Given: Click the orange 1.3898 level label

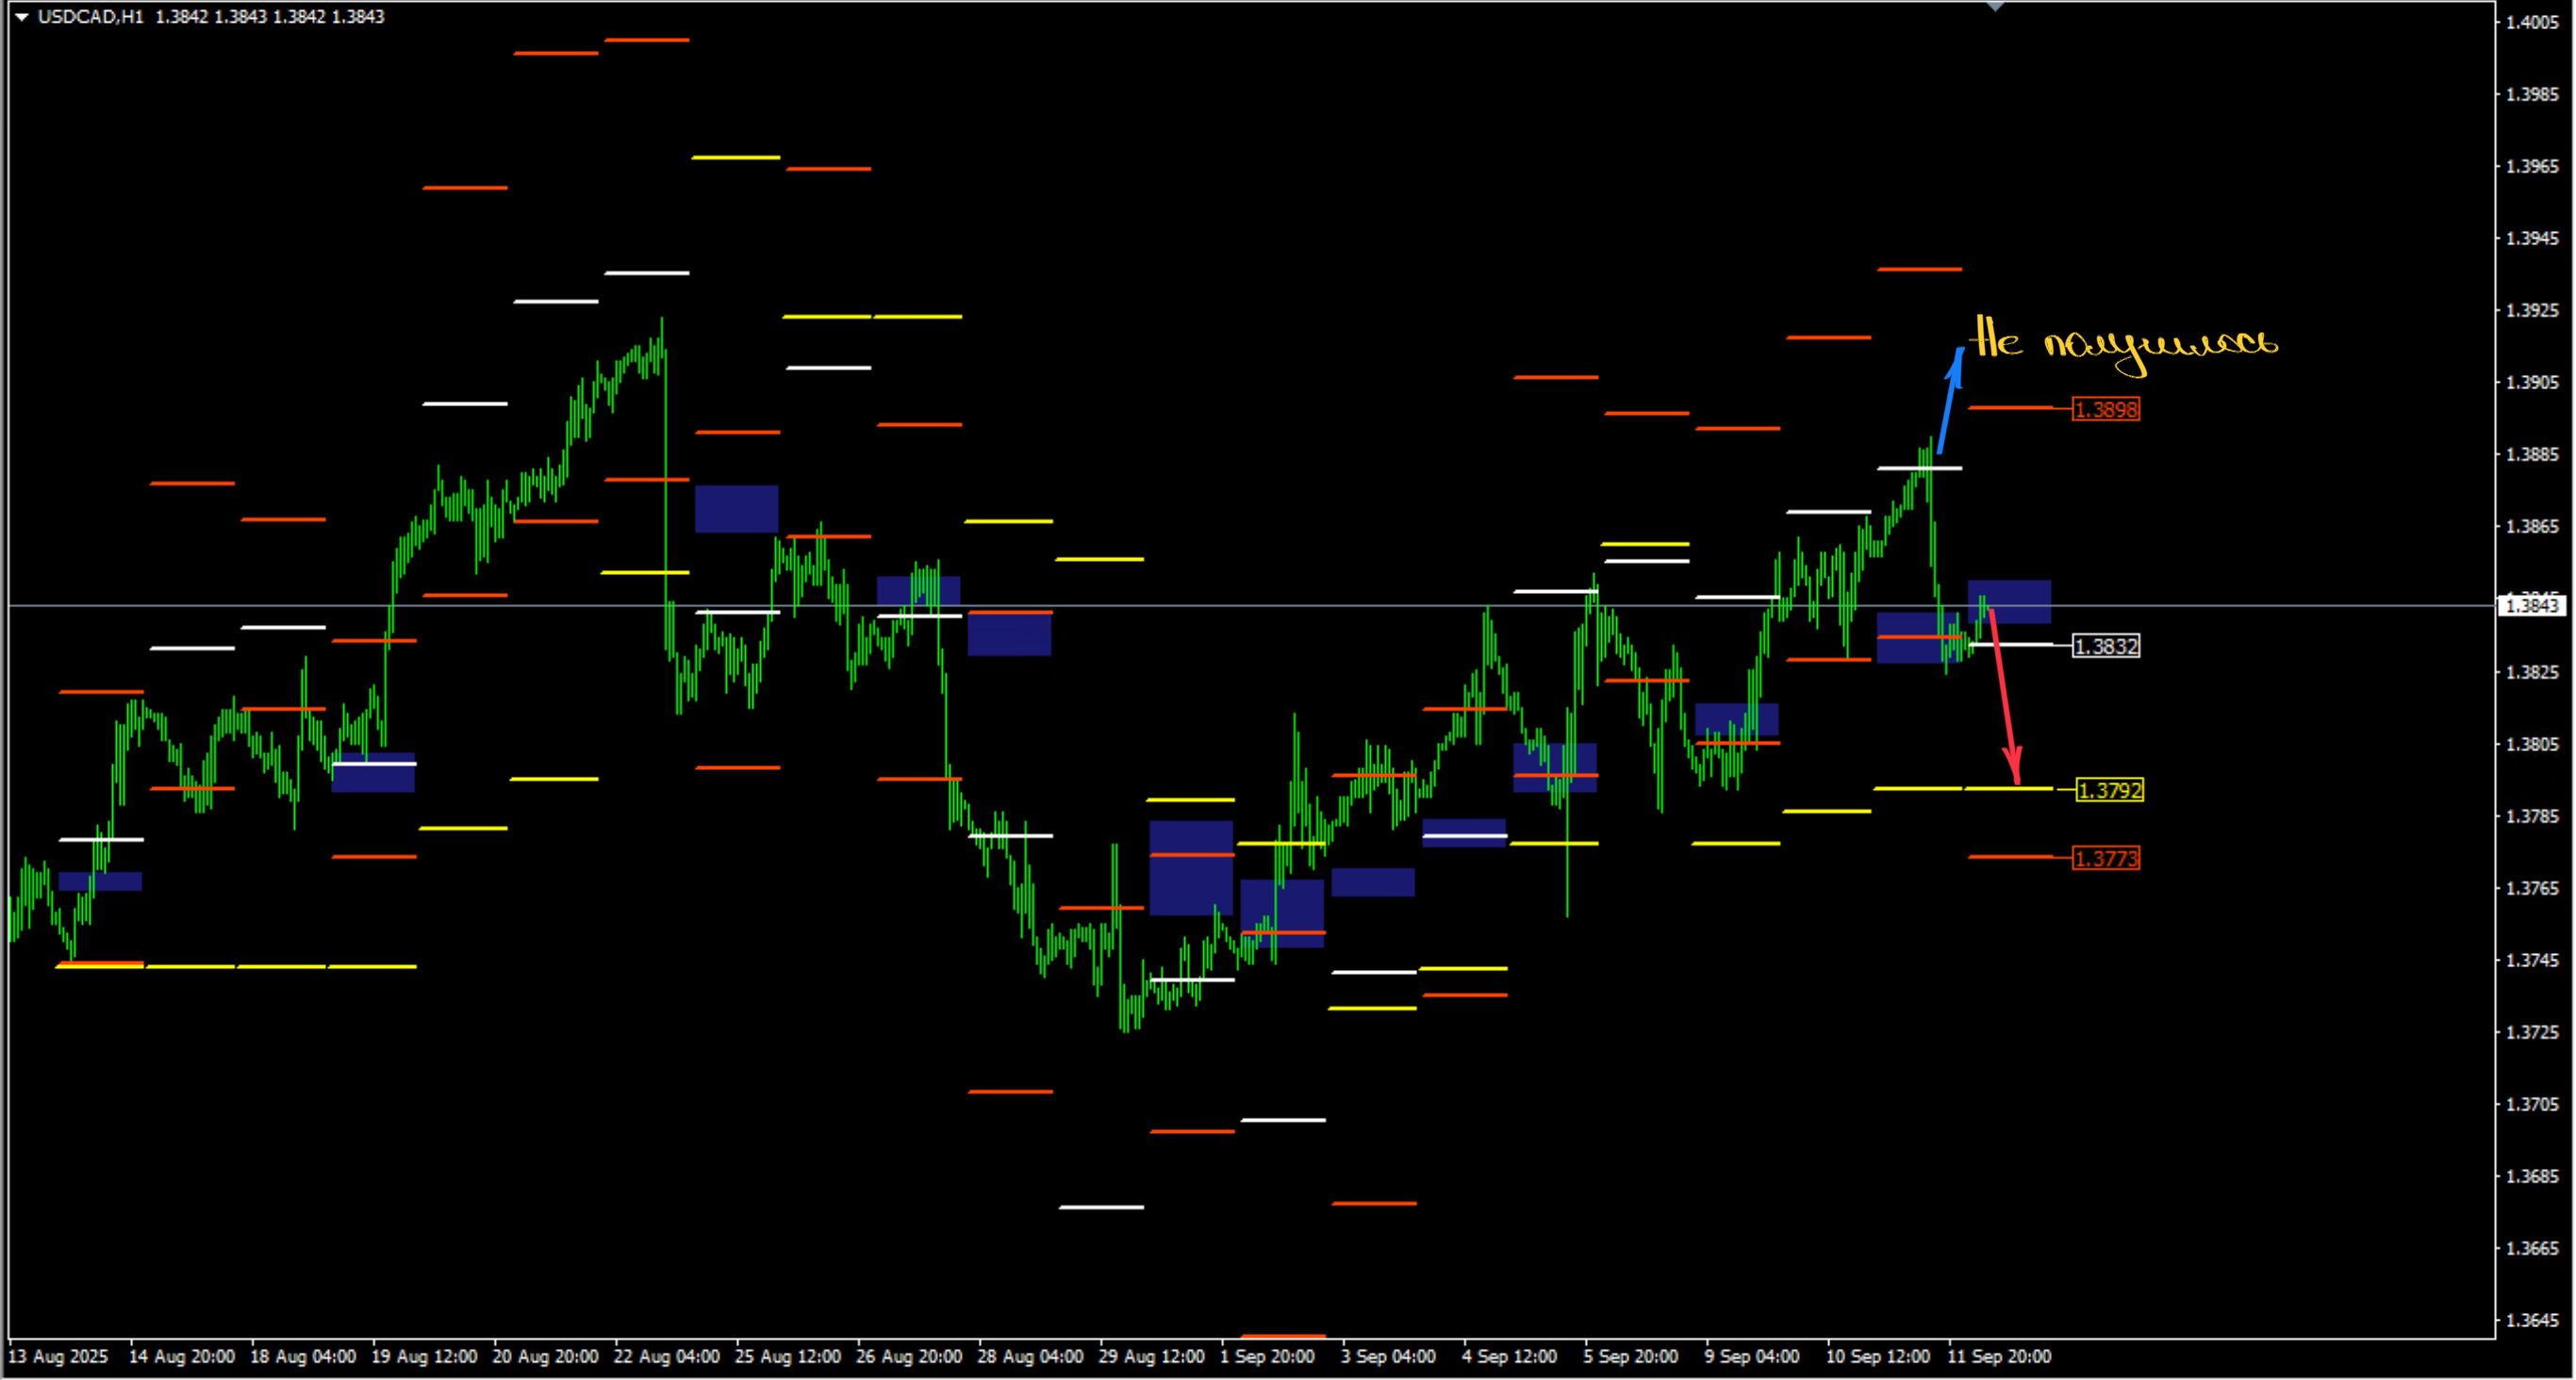Looking at the screenshot, I should (x=2106, y=409).
